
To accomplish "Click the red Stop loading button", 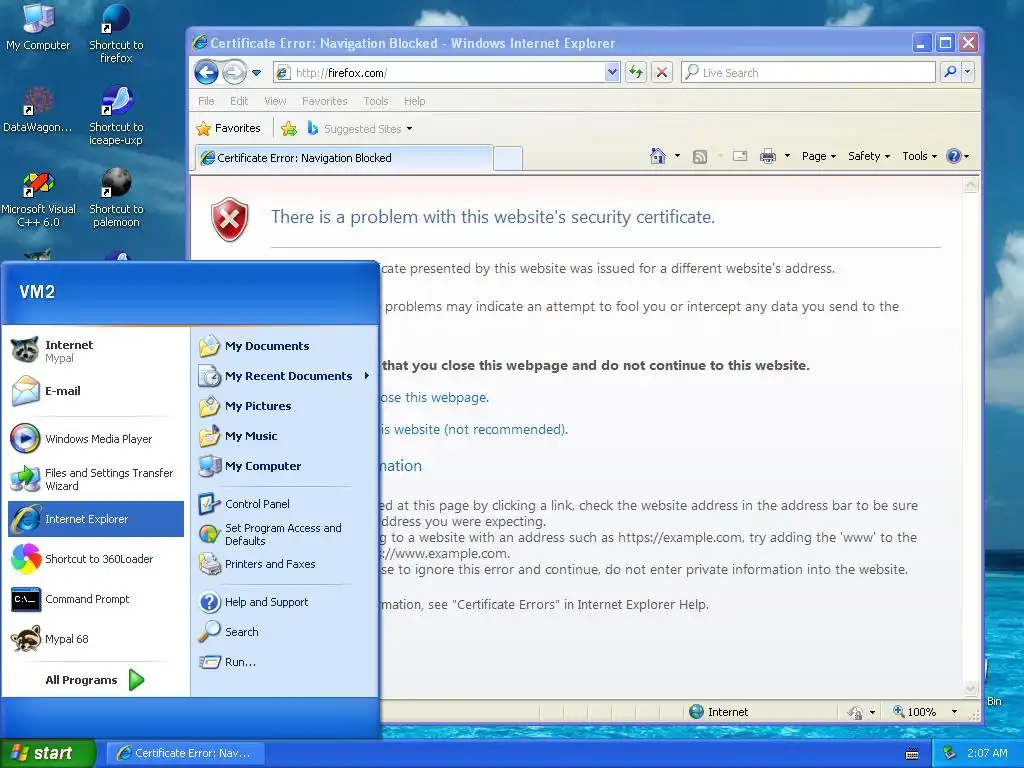I will [662, 72].
